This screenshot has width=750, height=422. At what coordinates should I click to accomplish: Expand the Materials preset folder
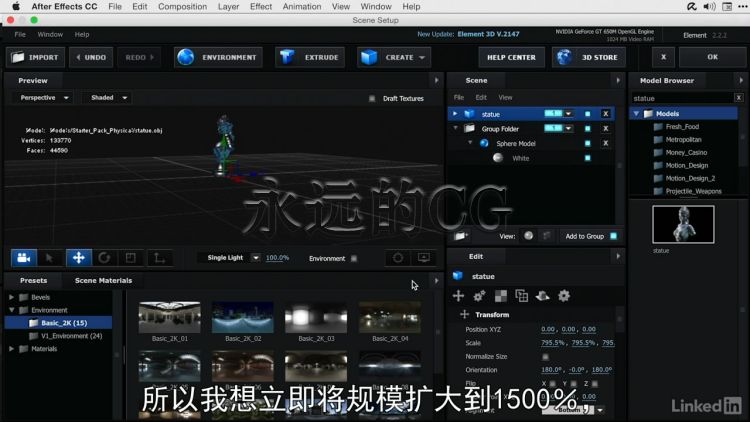pyautogui.click(x=11, y=349)
